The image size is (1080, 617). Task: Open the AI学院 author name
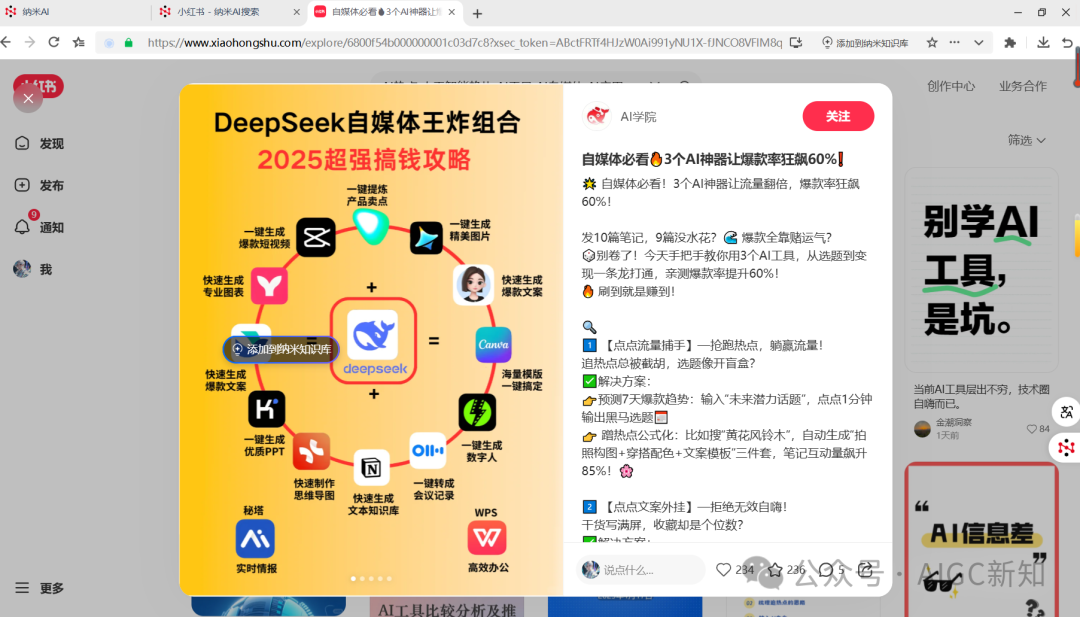(x=638, y=117)
